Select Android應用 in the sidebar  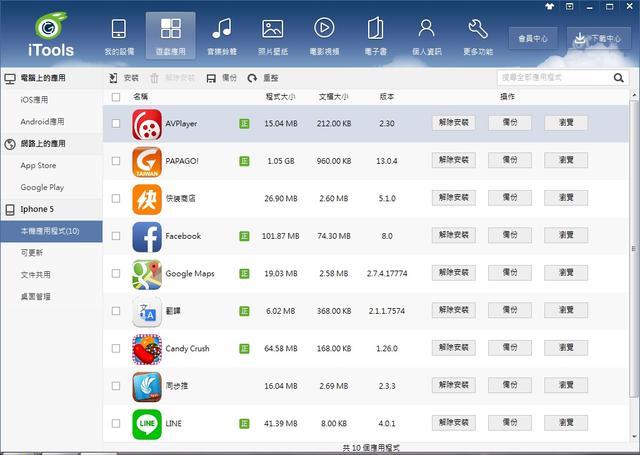(42, 122)
